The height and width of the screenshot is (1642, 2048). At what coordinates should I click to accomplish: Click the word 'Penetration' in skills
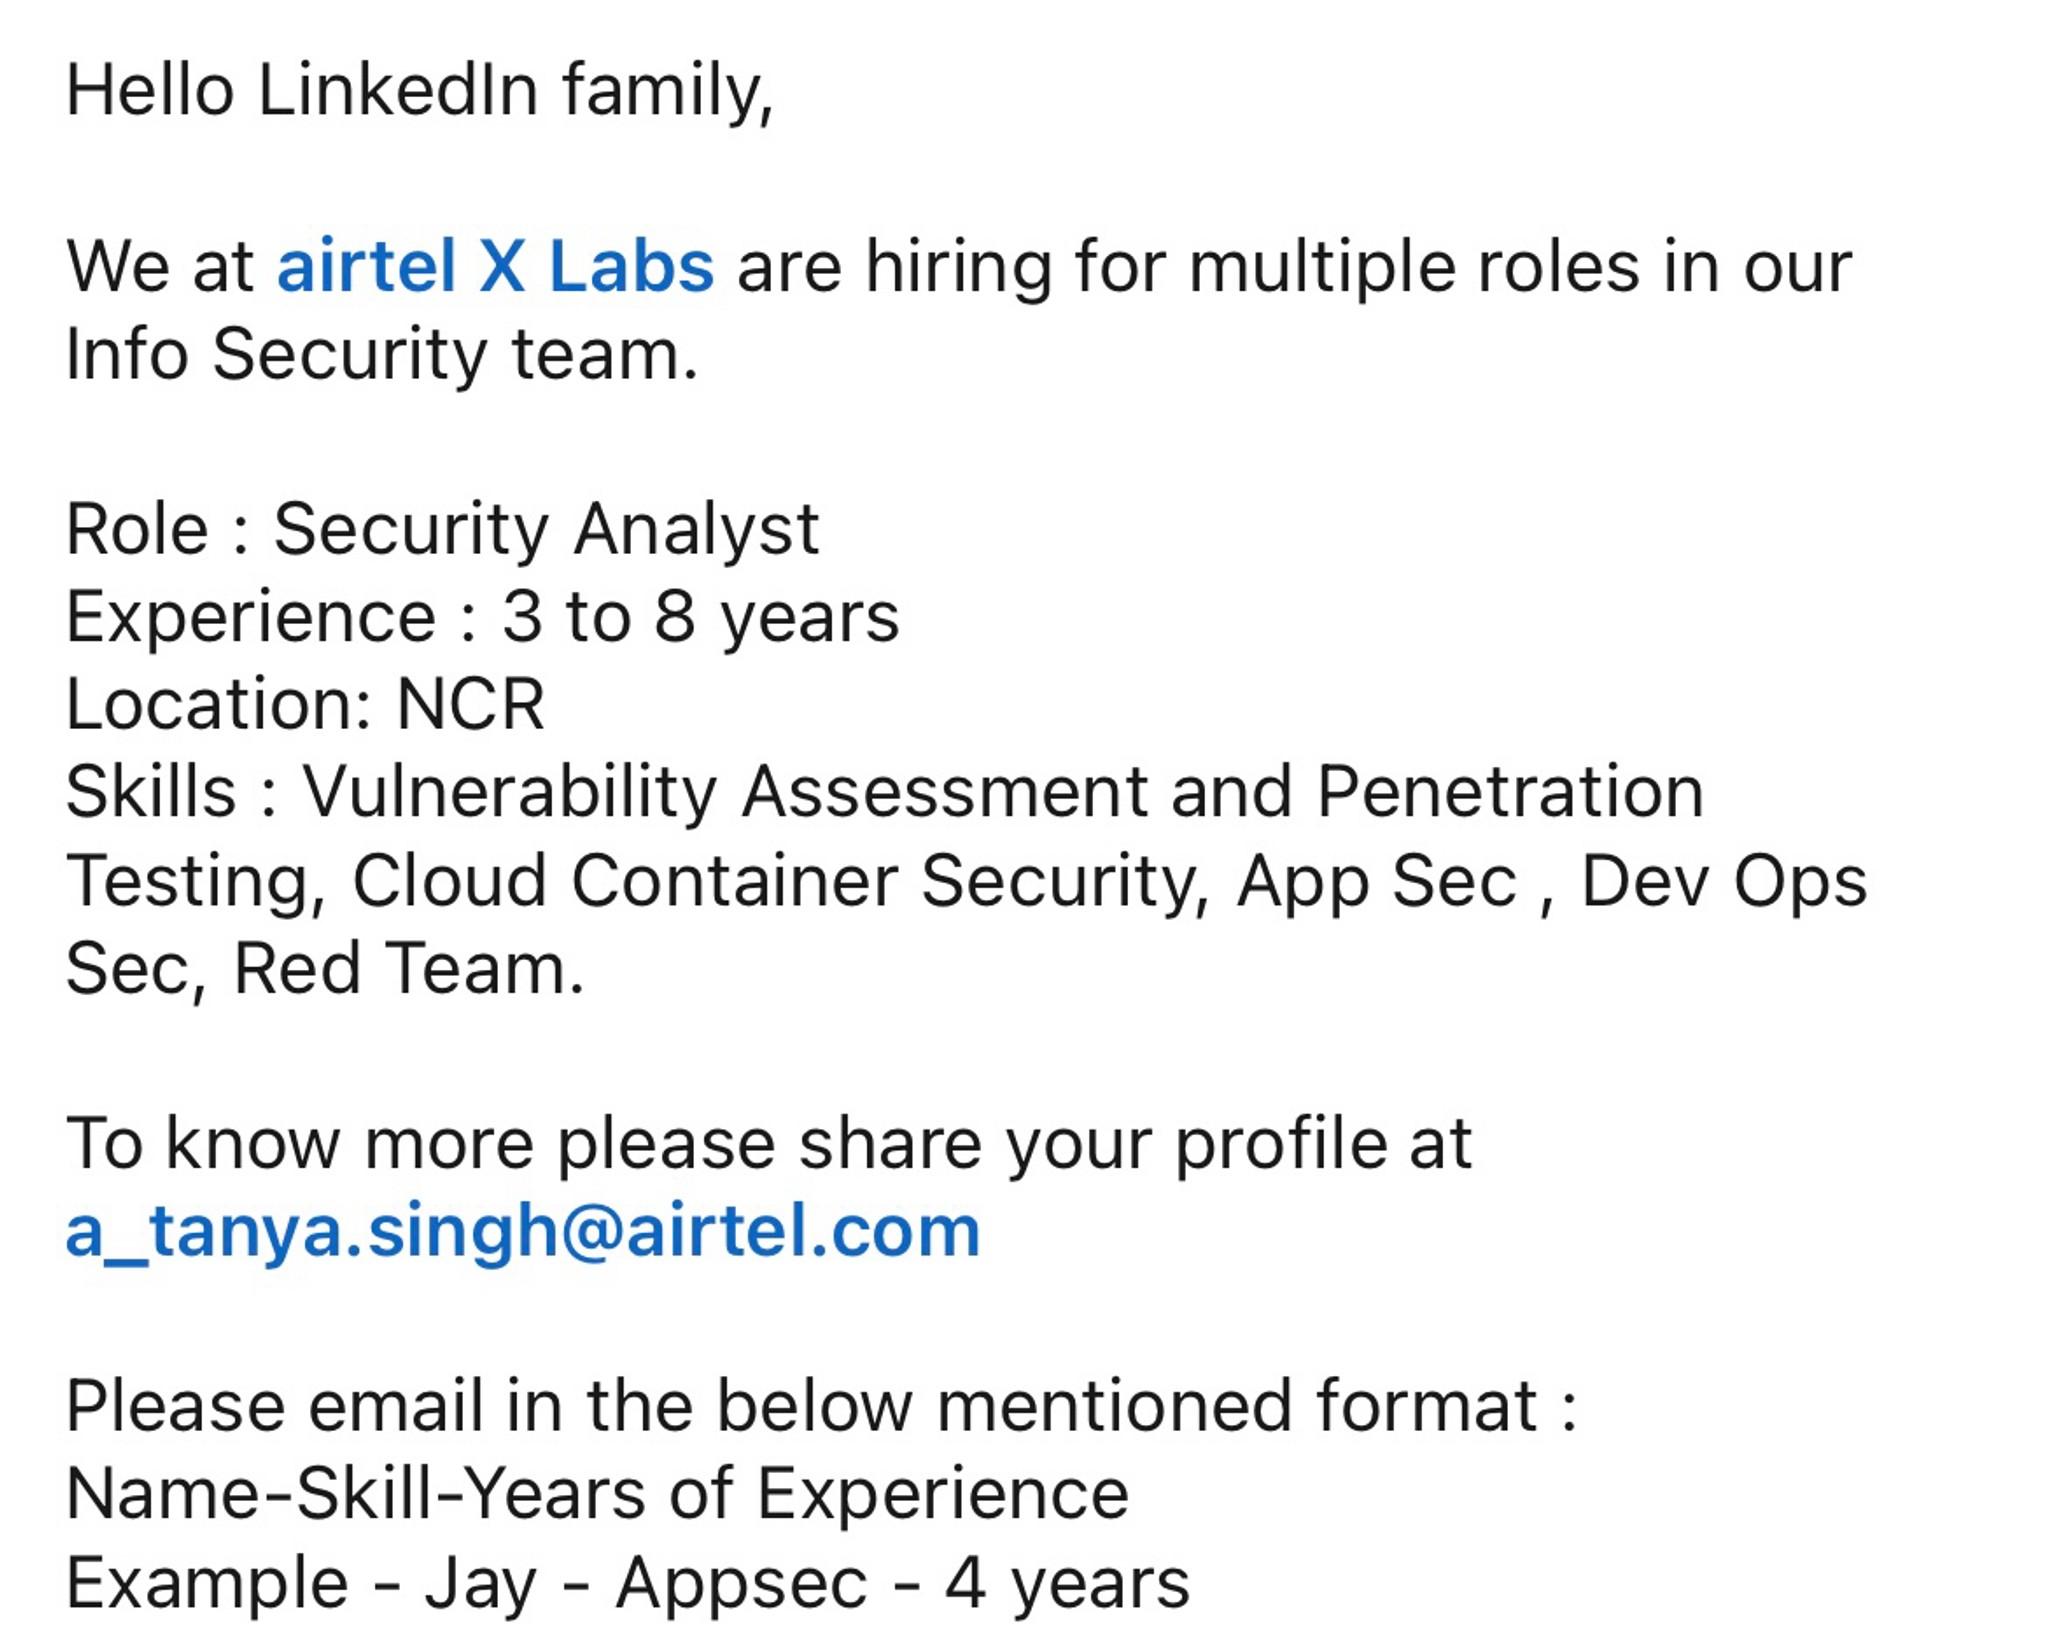pos(1509,792)
